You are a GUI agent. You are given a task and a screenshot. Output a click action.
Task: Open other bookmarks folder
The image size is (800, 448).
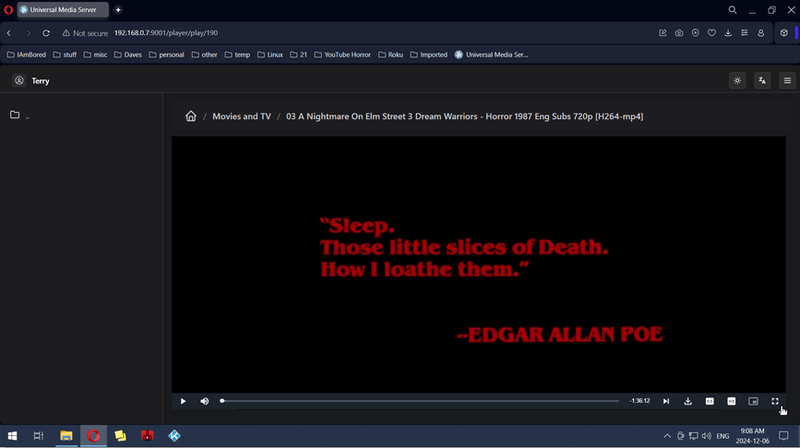205,55
